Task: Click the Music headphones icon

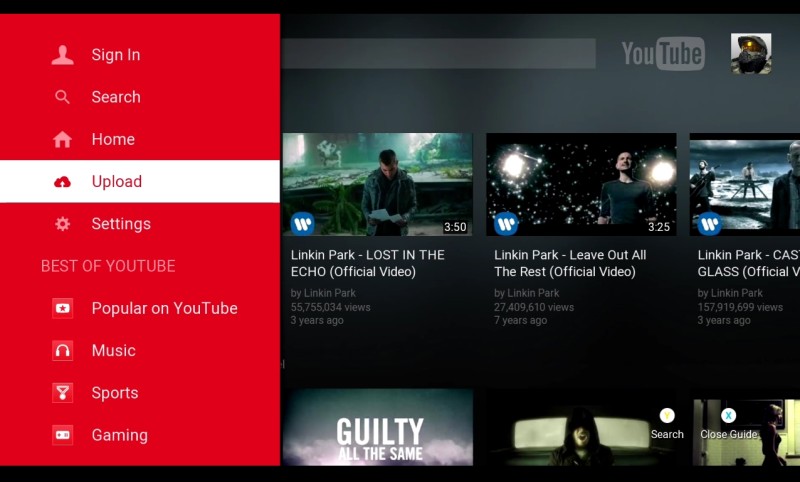Action: coord(62,350)
